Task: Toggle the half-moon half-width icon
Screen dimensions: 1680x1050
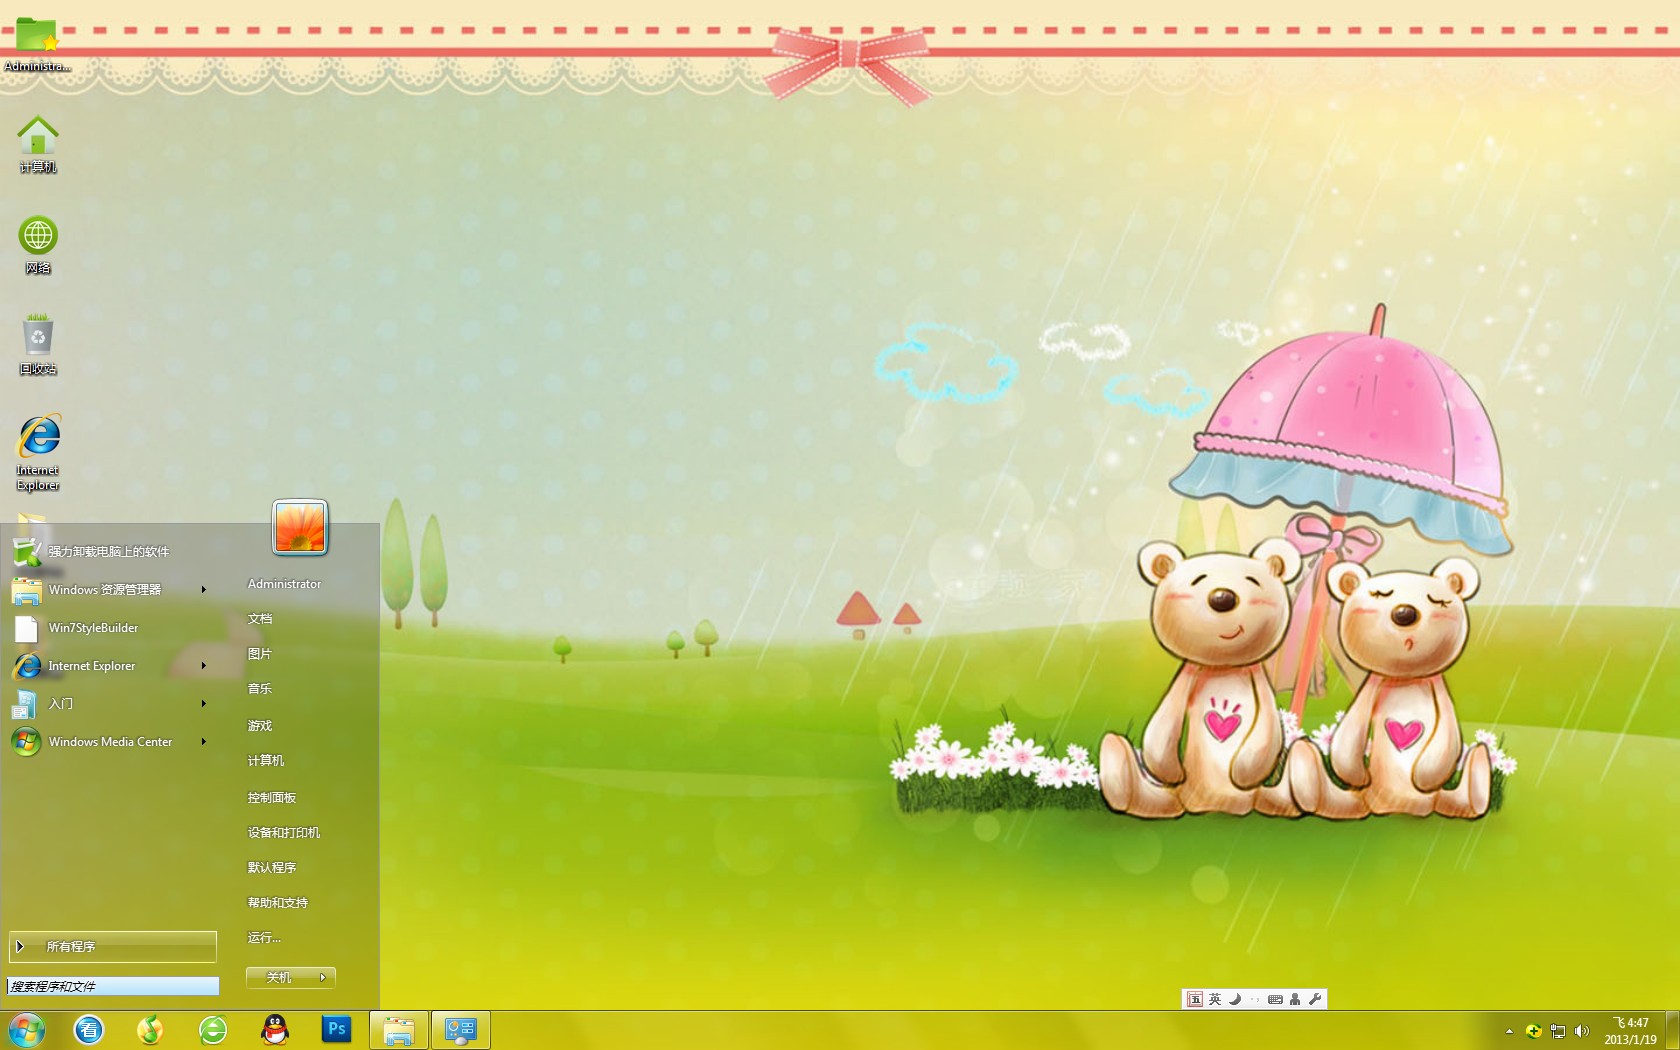Action: (1235, 999)
